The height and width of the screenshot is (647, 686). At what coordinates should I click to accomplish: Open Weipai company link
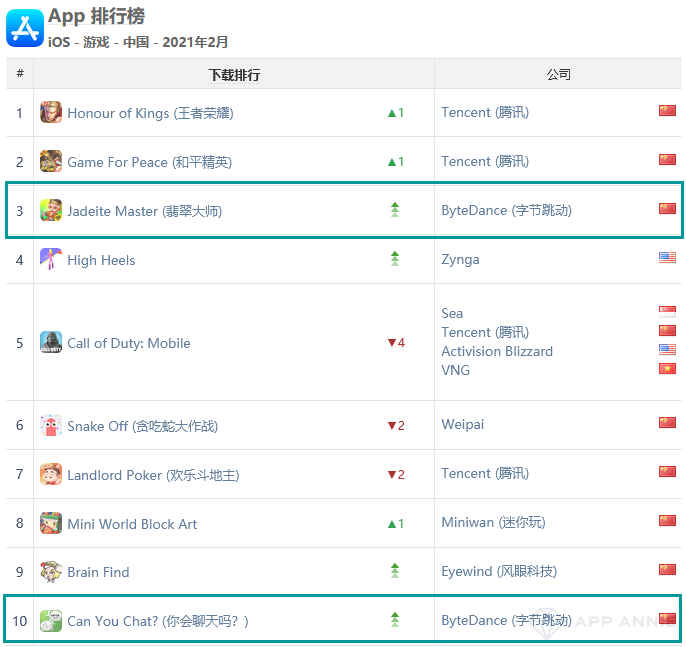[x=463, y=425]
